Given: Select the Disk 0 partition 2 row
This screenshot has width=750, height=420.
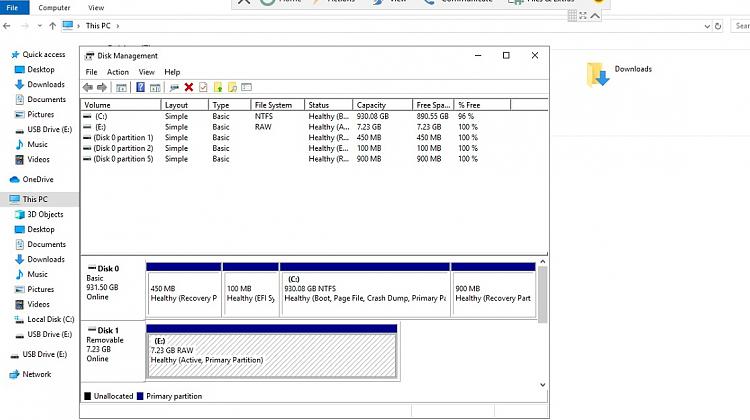Looking at the screenshot, I should click(x=314, y=148).
